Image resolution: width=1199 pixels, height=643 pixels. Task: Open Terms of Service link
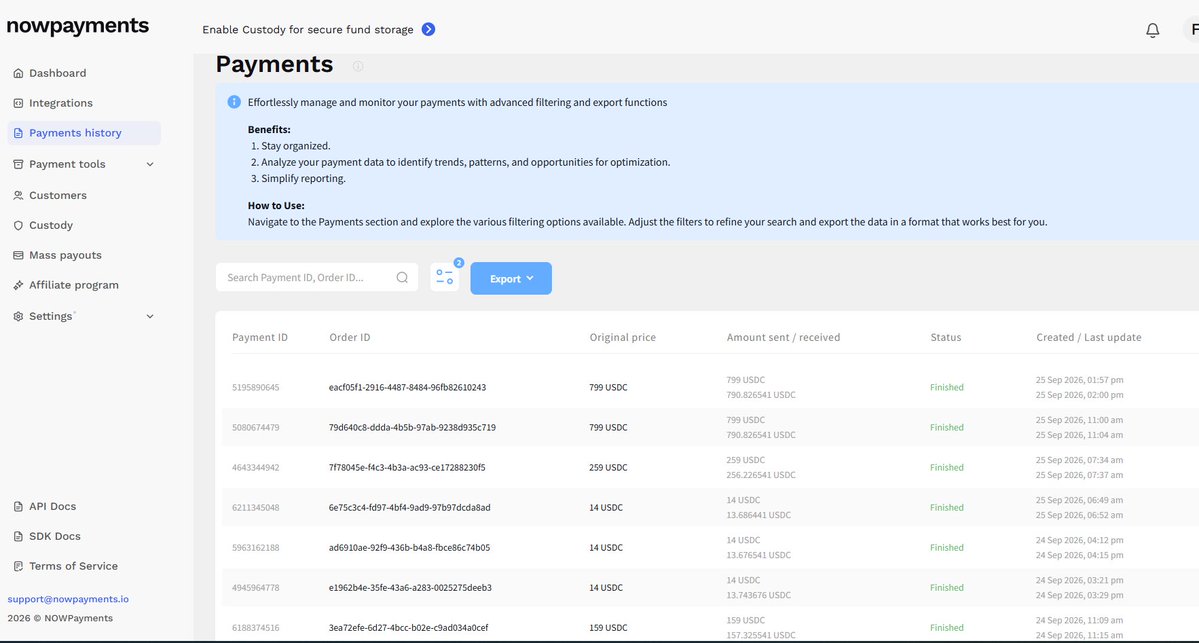coord(73,567)
